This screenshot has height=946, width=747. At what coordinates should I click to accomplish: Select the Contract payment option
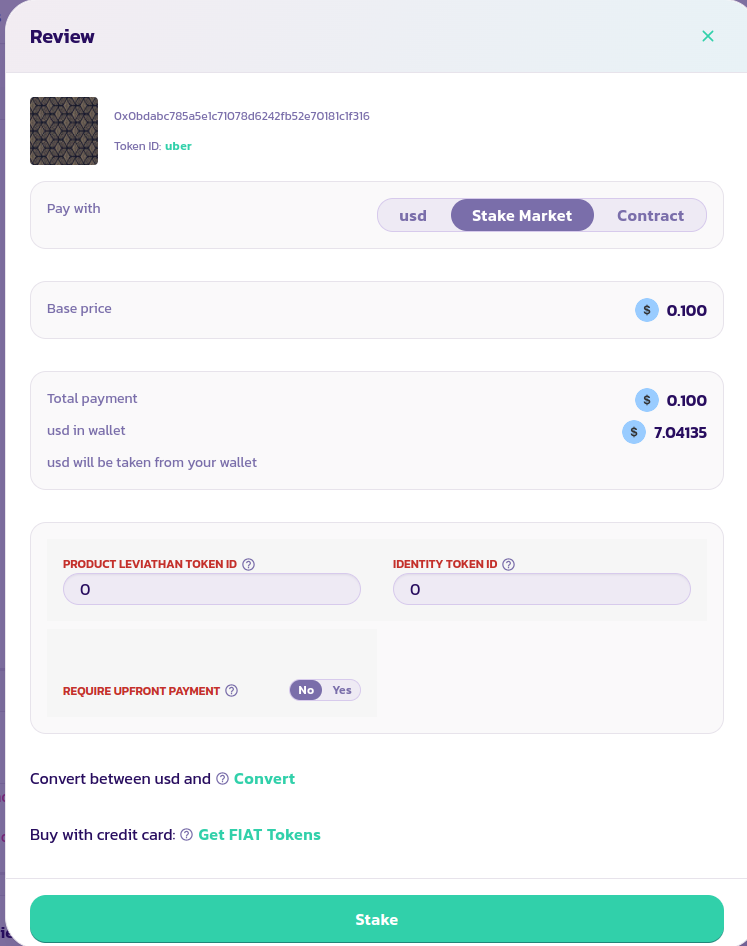click(650, 216)
